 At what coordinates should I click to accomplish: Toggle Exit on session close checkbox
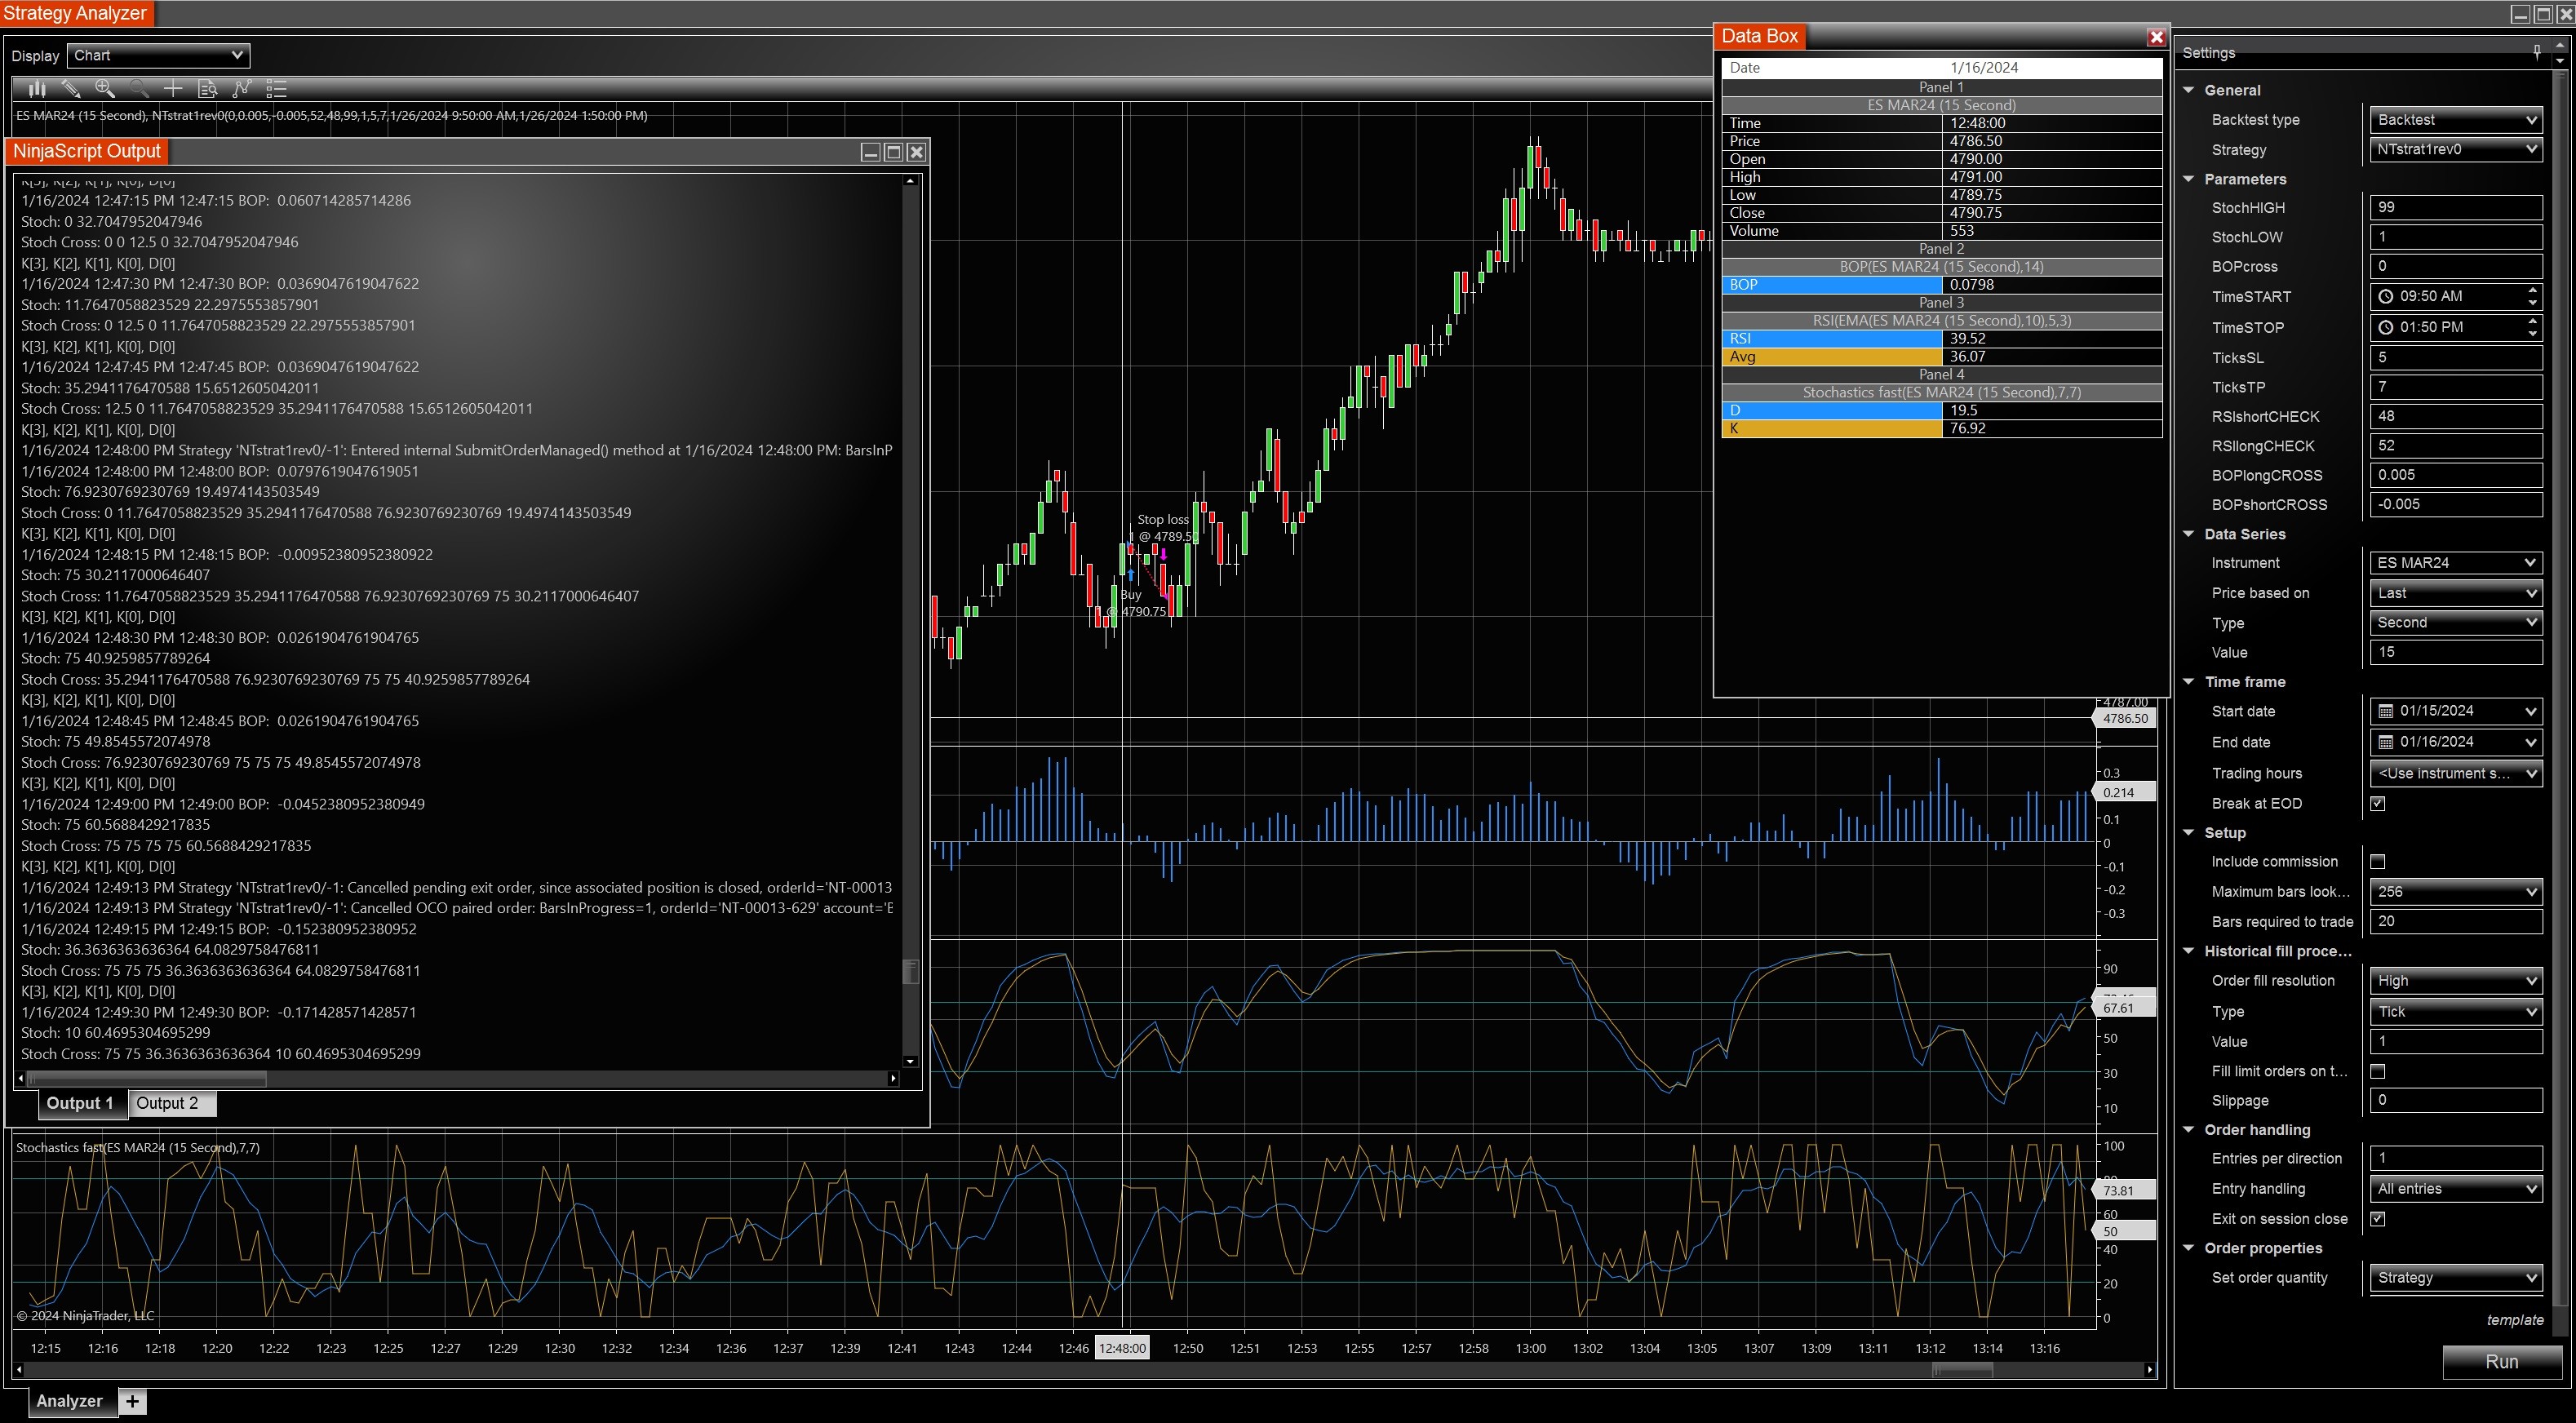[2378, 1218]
